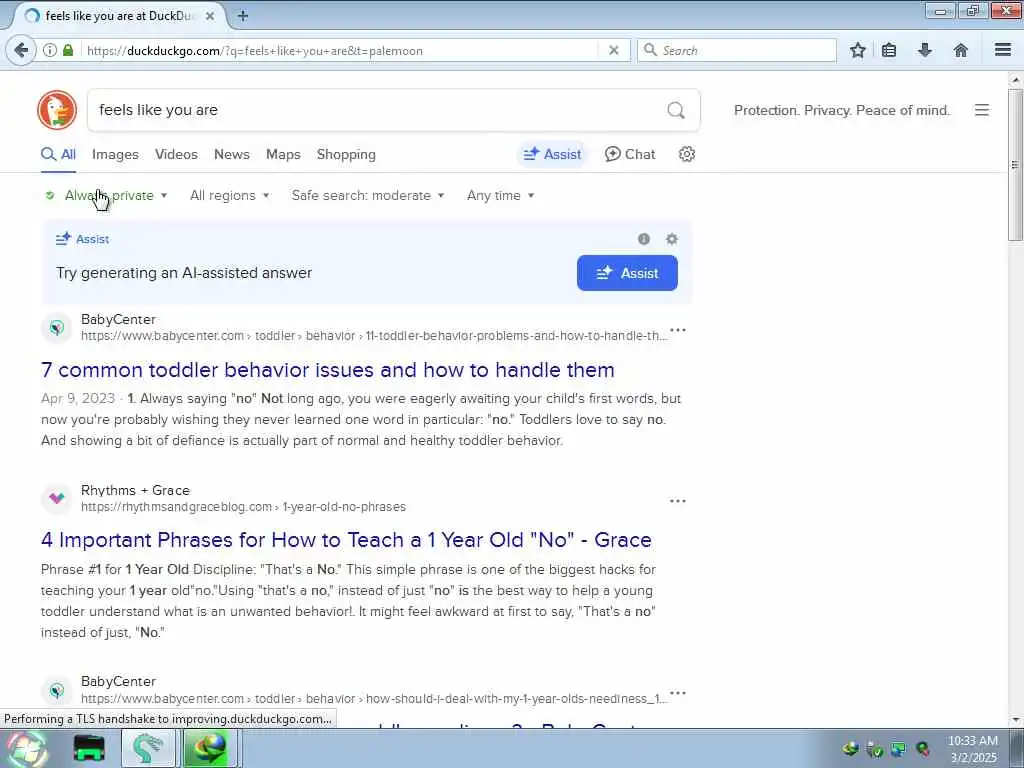Click the "Try generating an AI-assisted answer" text
The height and width of the screenshot is (768, 1024).
184,273
